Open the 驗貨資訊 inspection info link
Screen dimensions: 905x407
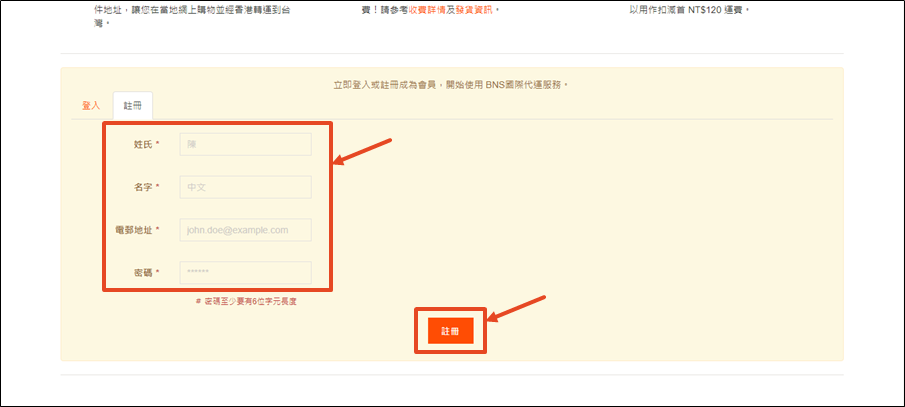[x=474, y=9]
